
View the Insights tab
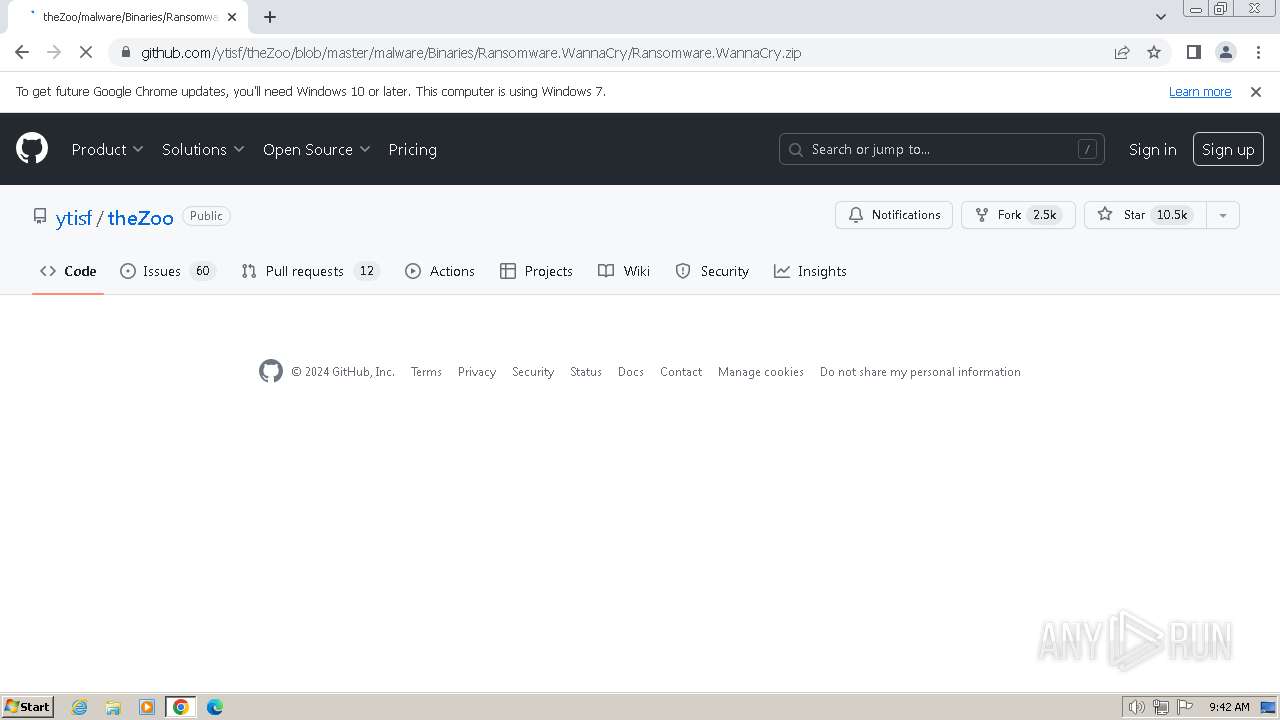(x=810, y=271)
